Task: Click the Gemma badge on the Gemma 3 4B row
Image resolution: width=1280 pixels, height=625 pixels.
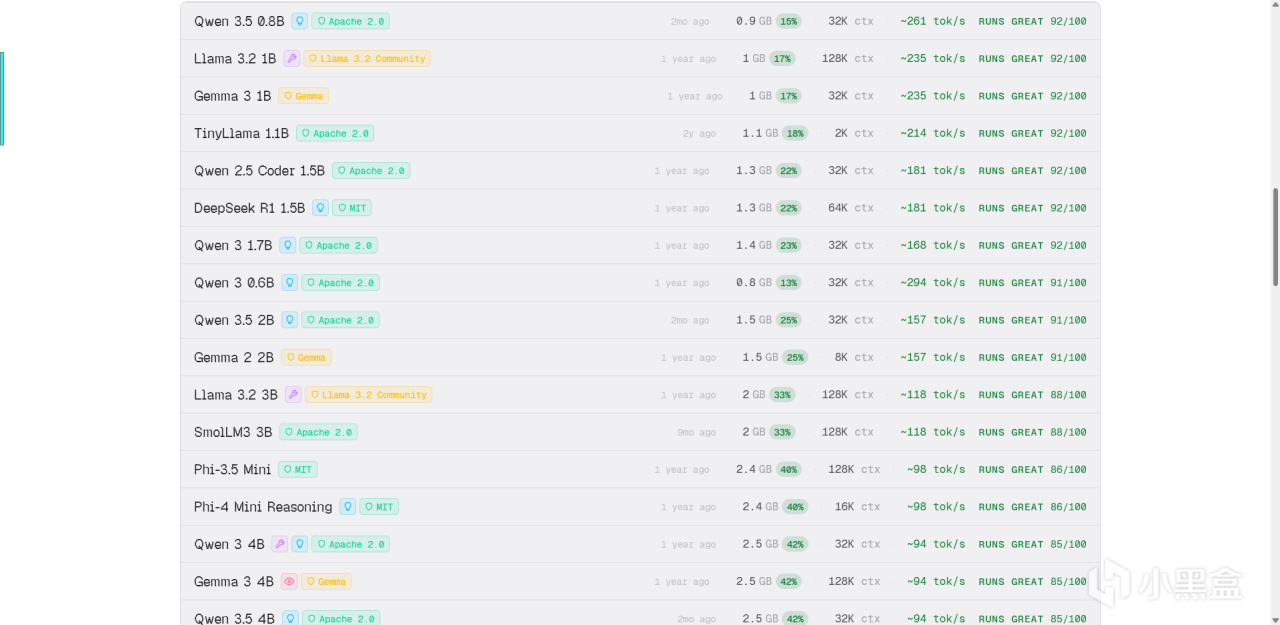Action: pyautogui.click(x=326, y=582)
